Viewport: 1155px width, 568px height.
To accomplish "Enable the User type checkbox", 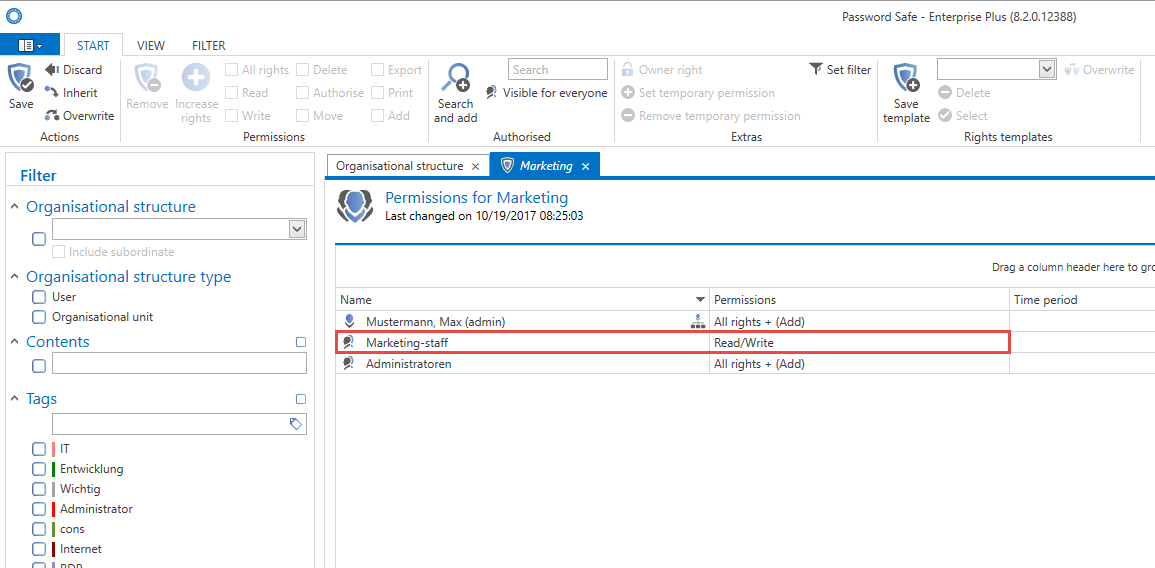I will click(39, 297).
